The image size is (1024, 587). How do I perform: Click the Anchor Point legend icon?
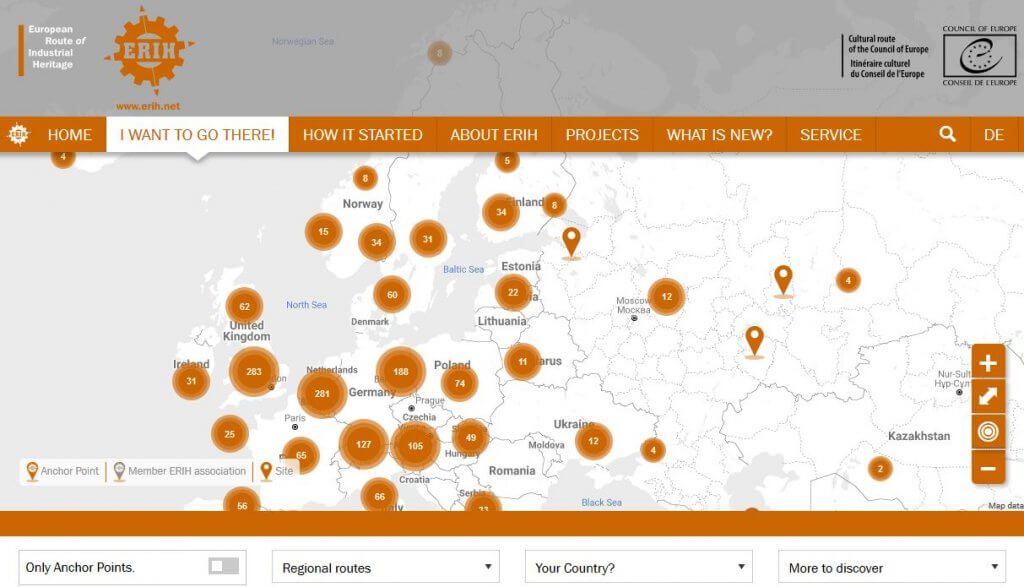(31, 471)
